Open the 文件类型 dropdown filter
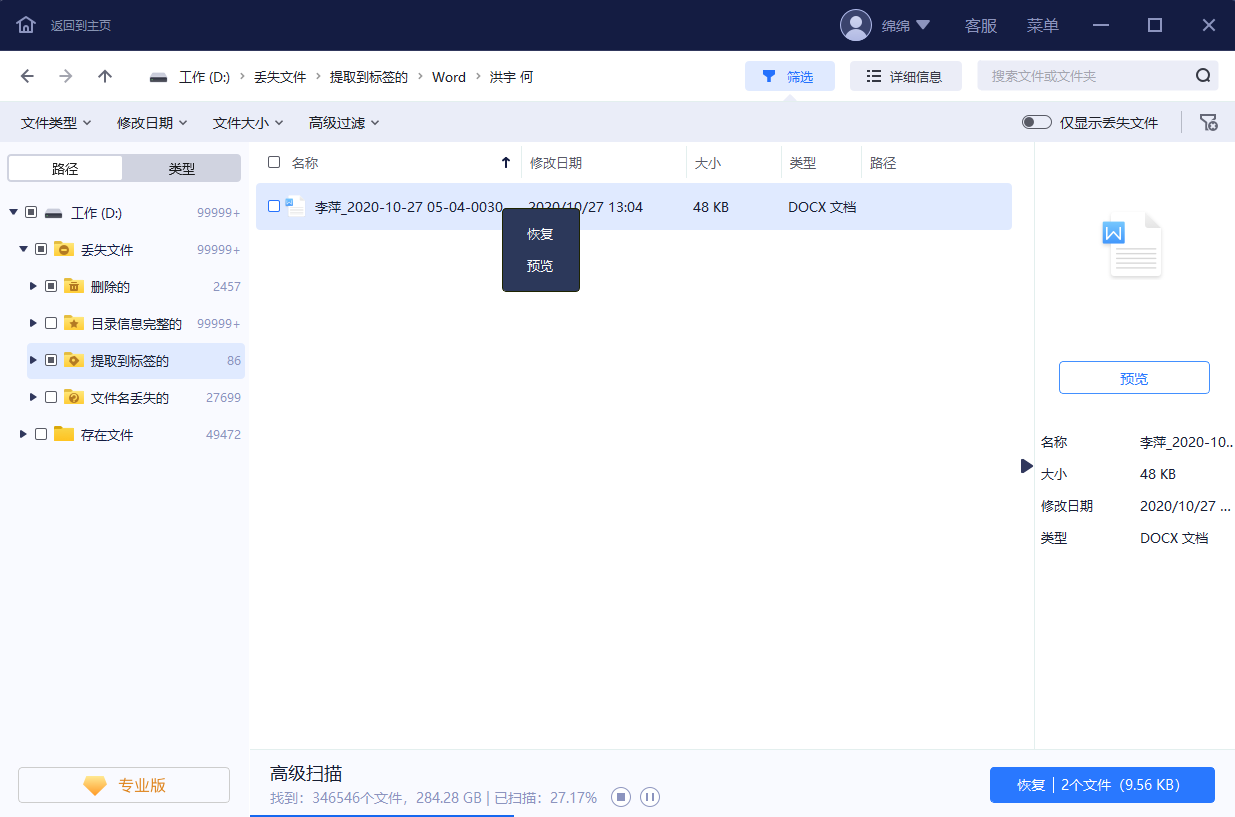 (56, 123)
